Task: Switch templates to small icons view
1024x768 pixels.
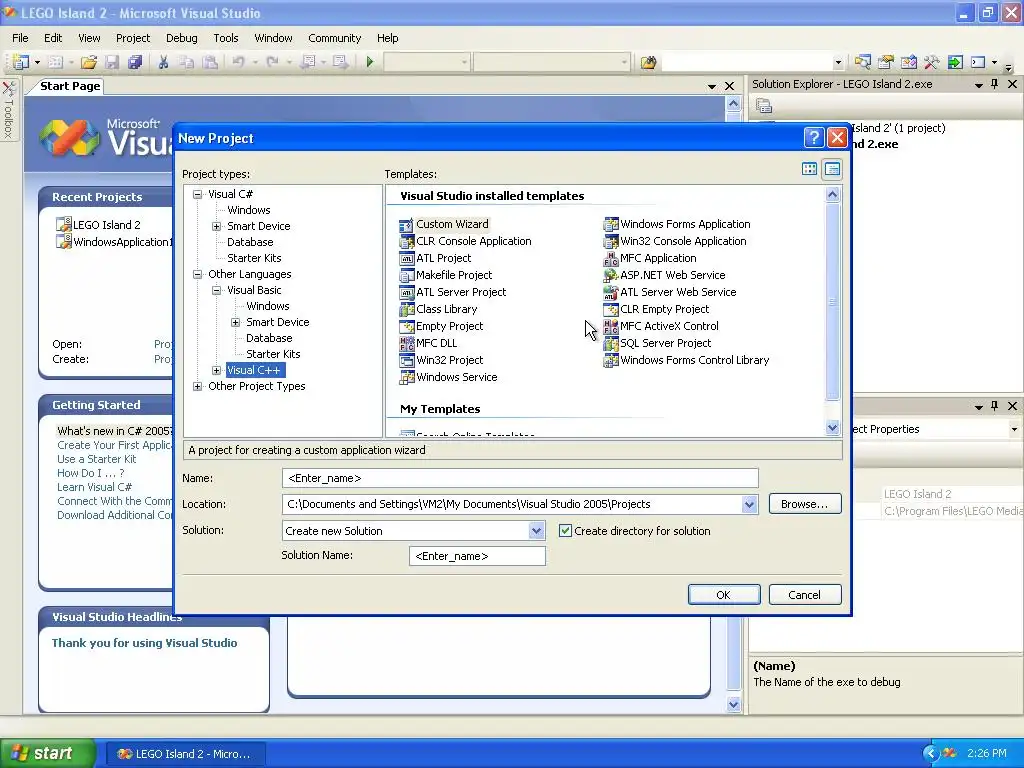Action: [x=832, y=169]
